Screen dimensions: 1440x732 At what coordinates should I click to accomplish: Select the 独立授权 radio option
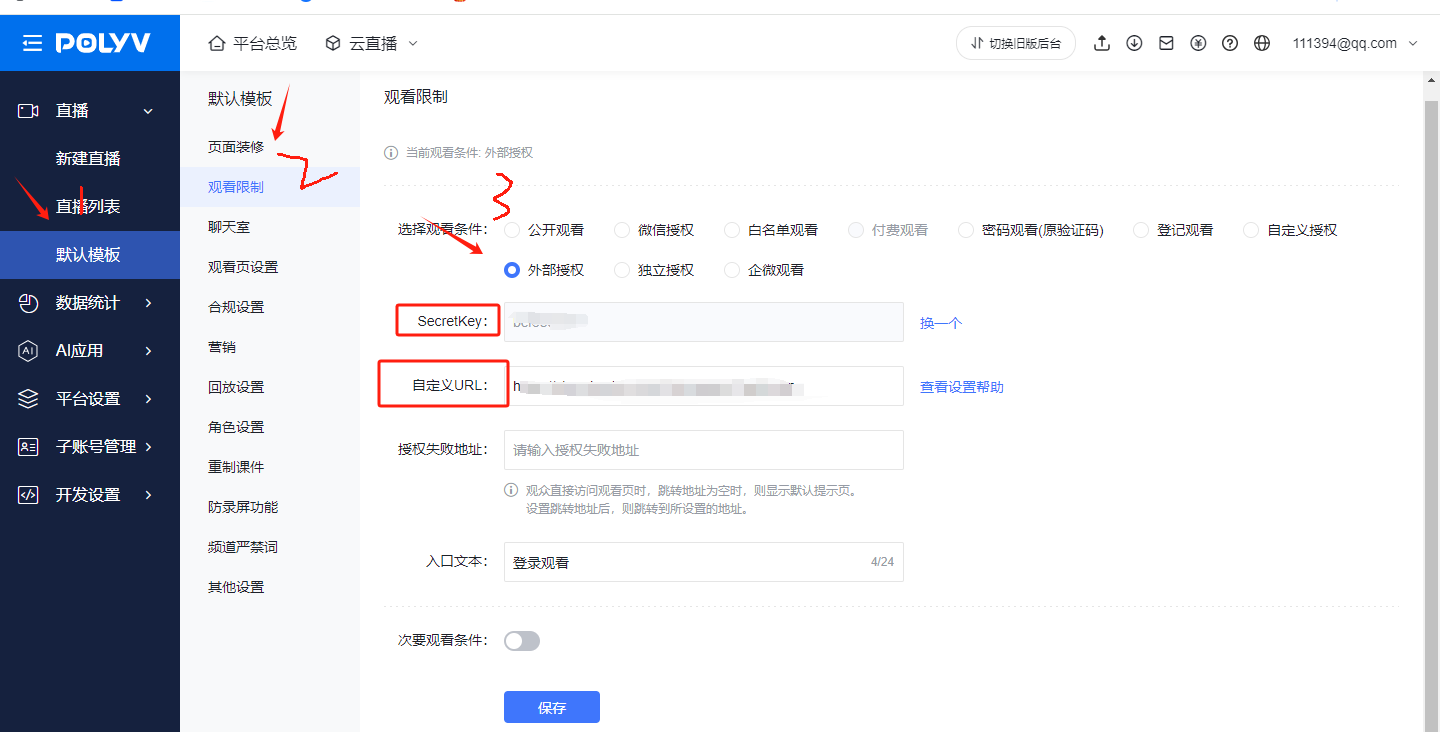[622, 270]
